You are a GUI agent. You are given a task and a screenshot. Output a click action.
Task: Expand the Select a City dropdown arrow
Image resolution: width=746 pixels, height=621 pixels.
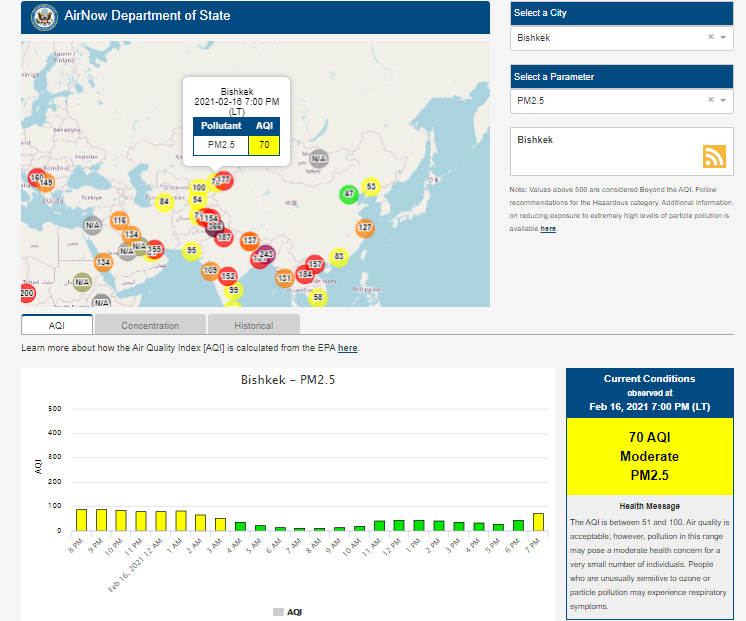point(723,37)
